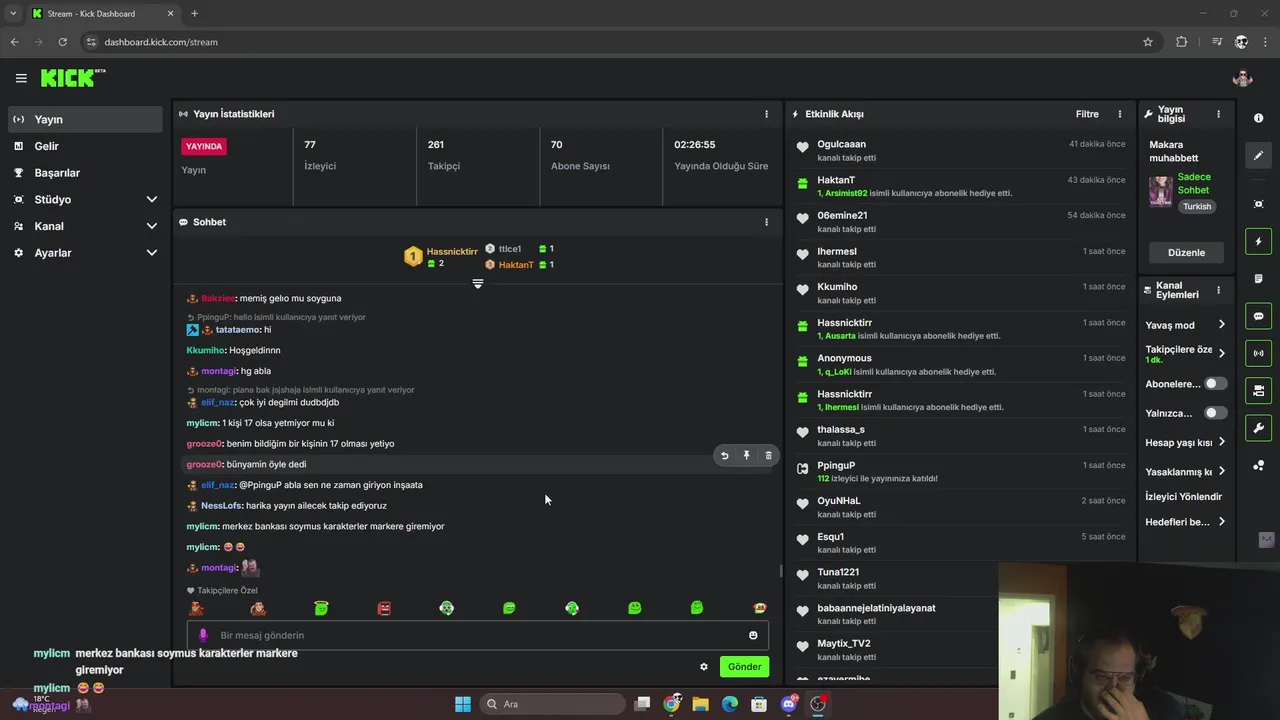The width and height of the screenshot is (1280, 720).
Task: Open Yavaş mod options arrow
Action: pyautogui.click(x=1222, y=325)
